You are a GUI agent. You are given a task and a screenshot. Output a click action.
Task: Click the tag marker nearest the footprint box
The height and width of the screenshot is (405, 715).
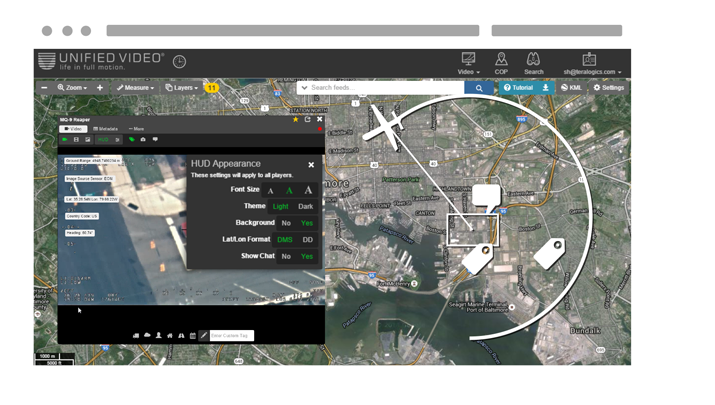[478, 259]
